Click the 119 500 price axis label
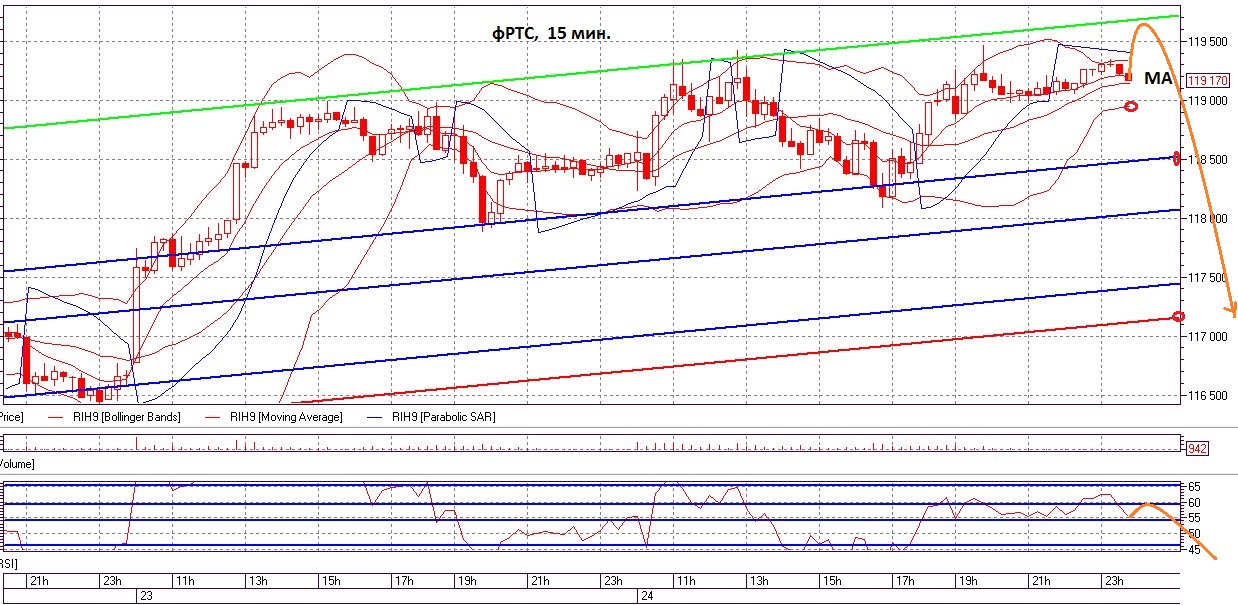Image resolution: width=1238 pixels, height=605 pixels. [x=1207, y=42]
